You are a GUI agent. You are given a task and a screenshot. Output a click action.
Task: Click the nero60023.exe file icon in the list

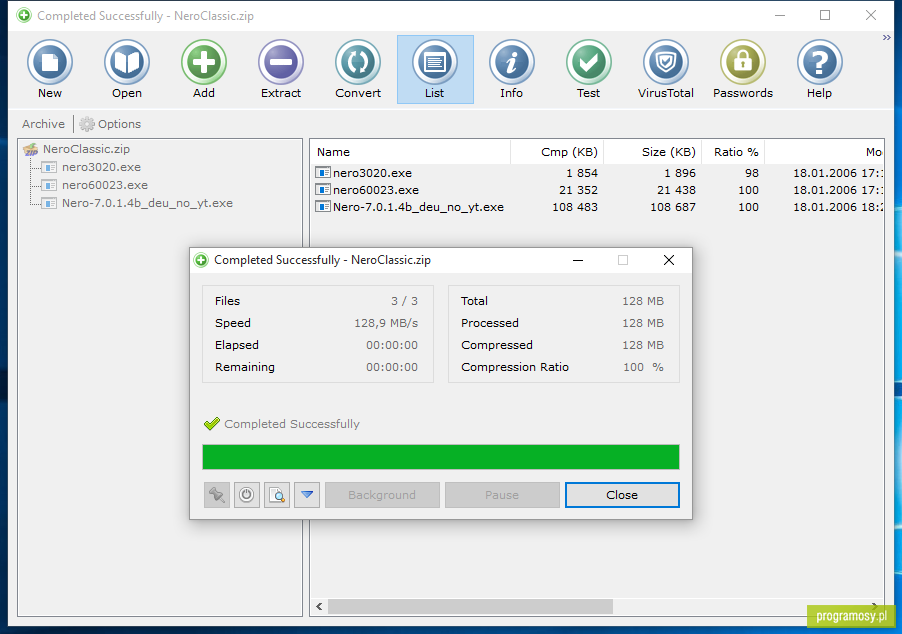pyautogui.click(x=323, y=189)
